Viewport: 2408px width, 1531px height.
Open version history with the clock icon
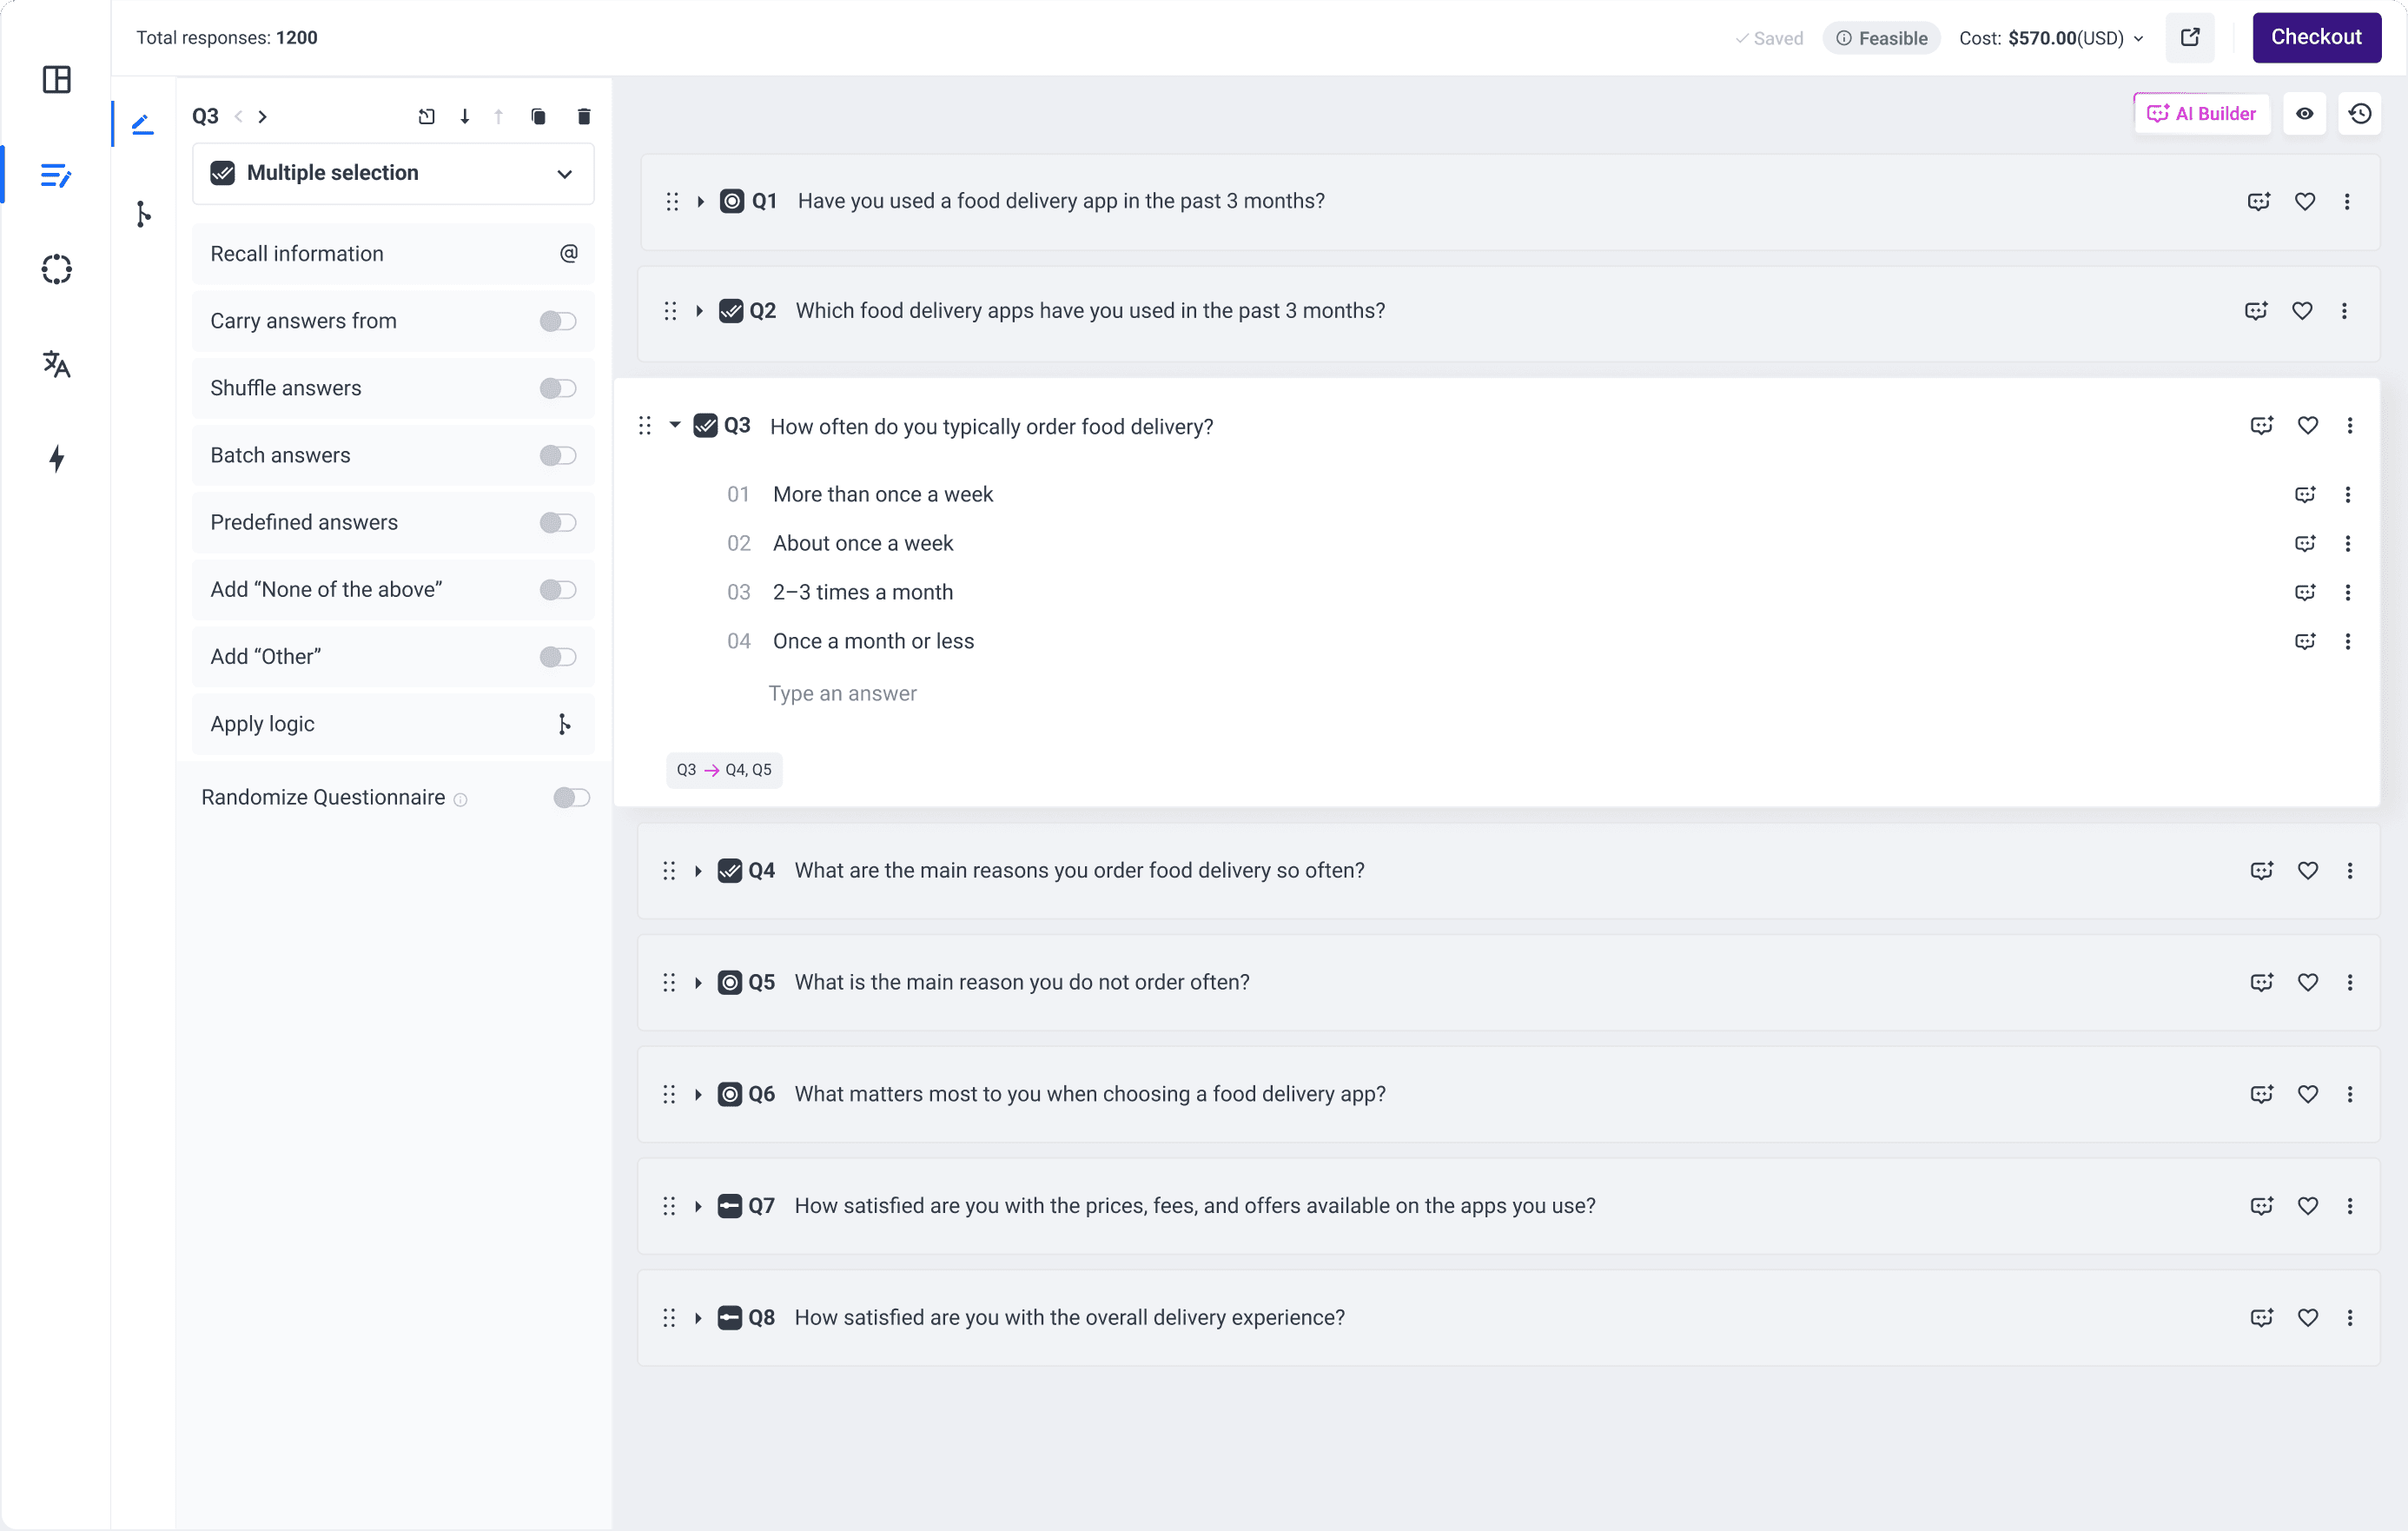click(x=2361, y=113)
